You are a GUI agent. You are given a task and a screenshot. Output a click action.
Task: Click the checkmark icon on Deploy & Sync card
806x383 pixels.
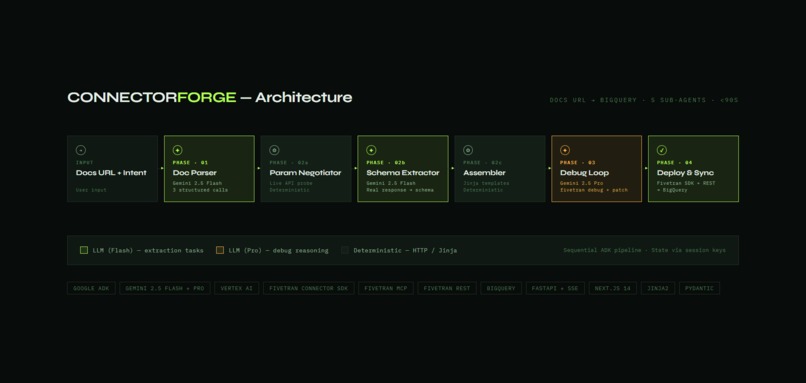(x=662, y=150)
